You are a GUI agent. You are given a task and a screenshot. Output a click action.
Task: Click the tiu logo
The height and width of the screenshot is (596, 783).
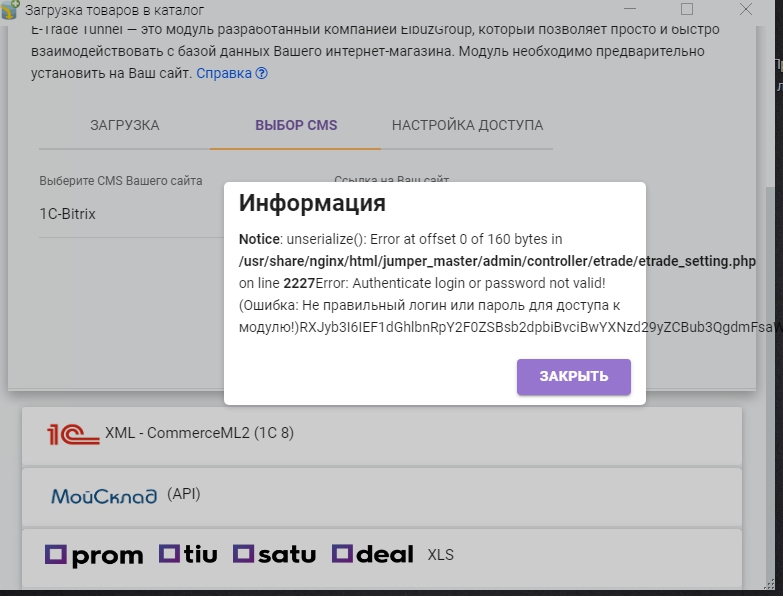[188, 554]
